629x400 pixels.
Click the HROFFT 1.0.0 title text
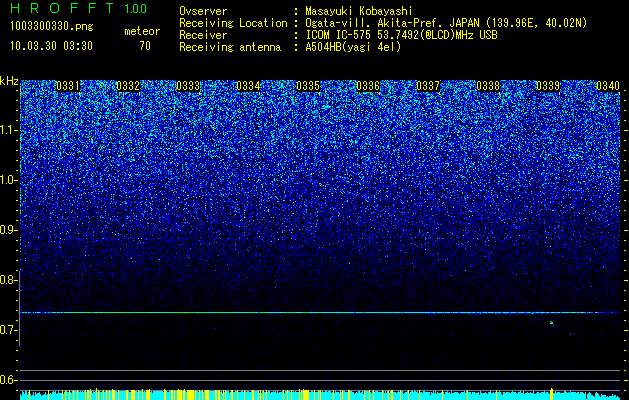tap(79, 8)
